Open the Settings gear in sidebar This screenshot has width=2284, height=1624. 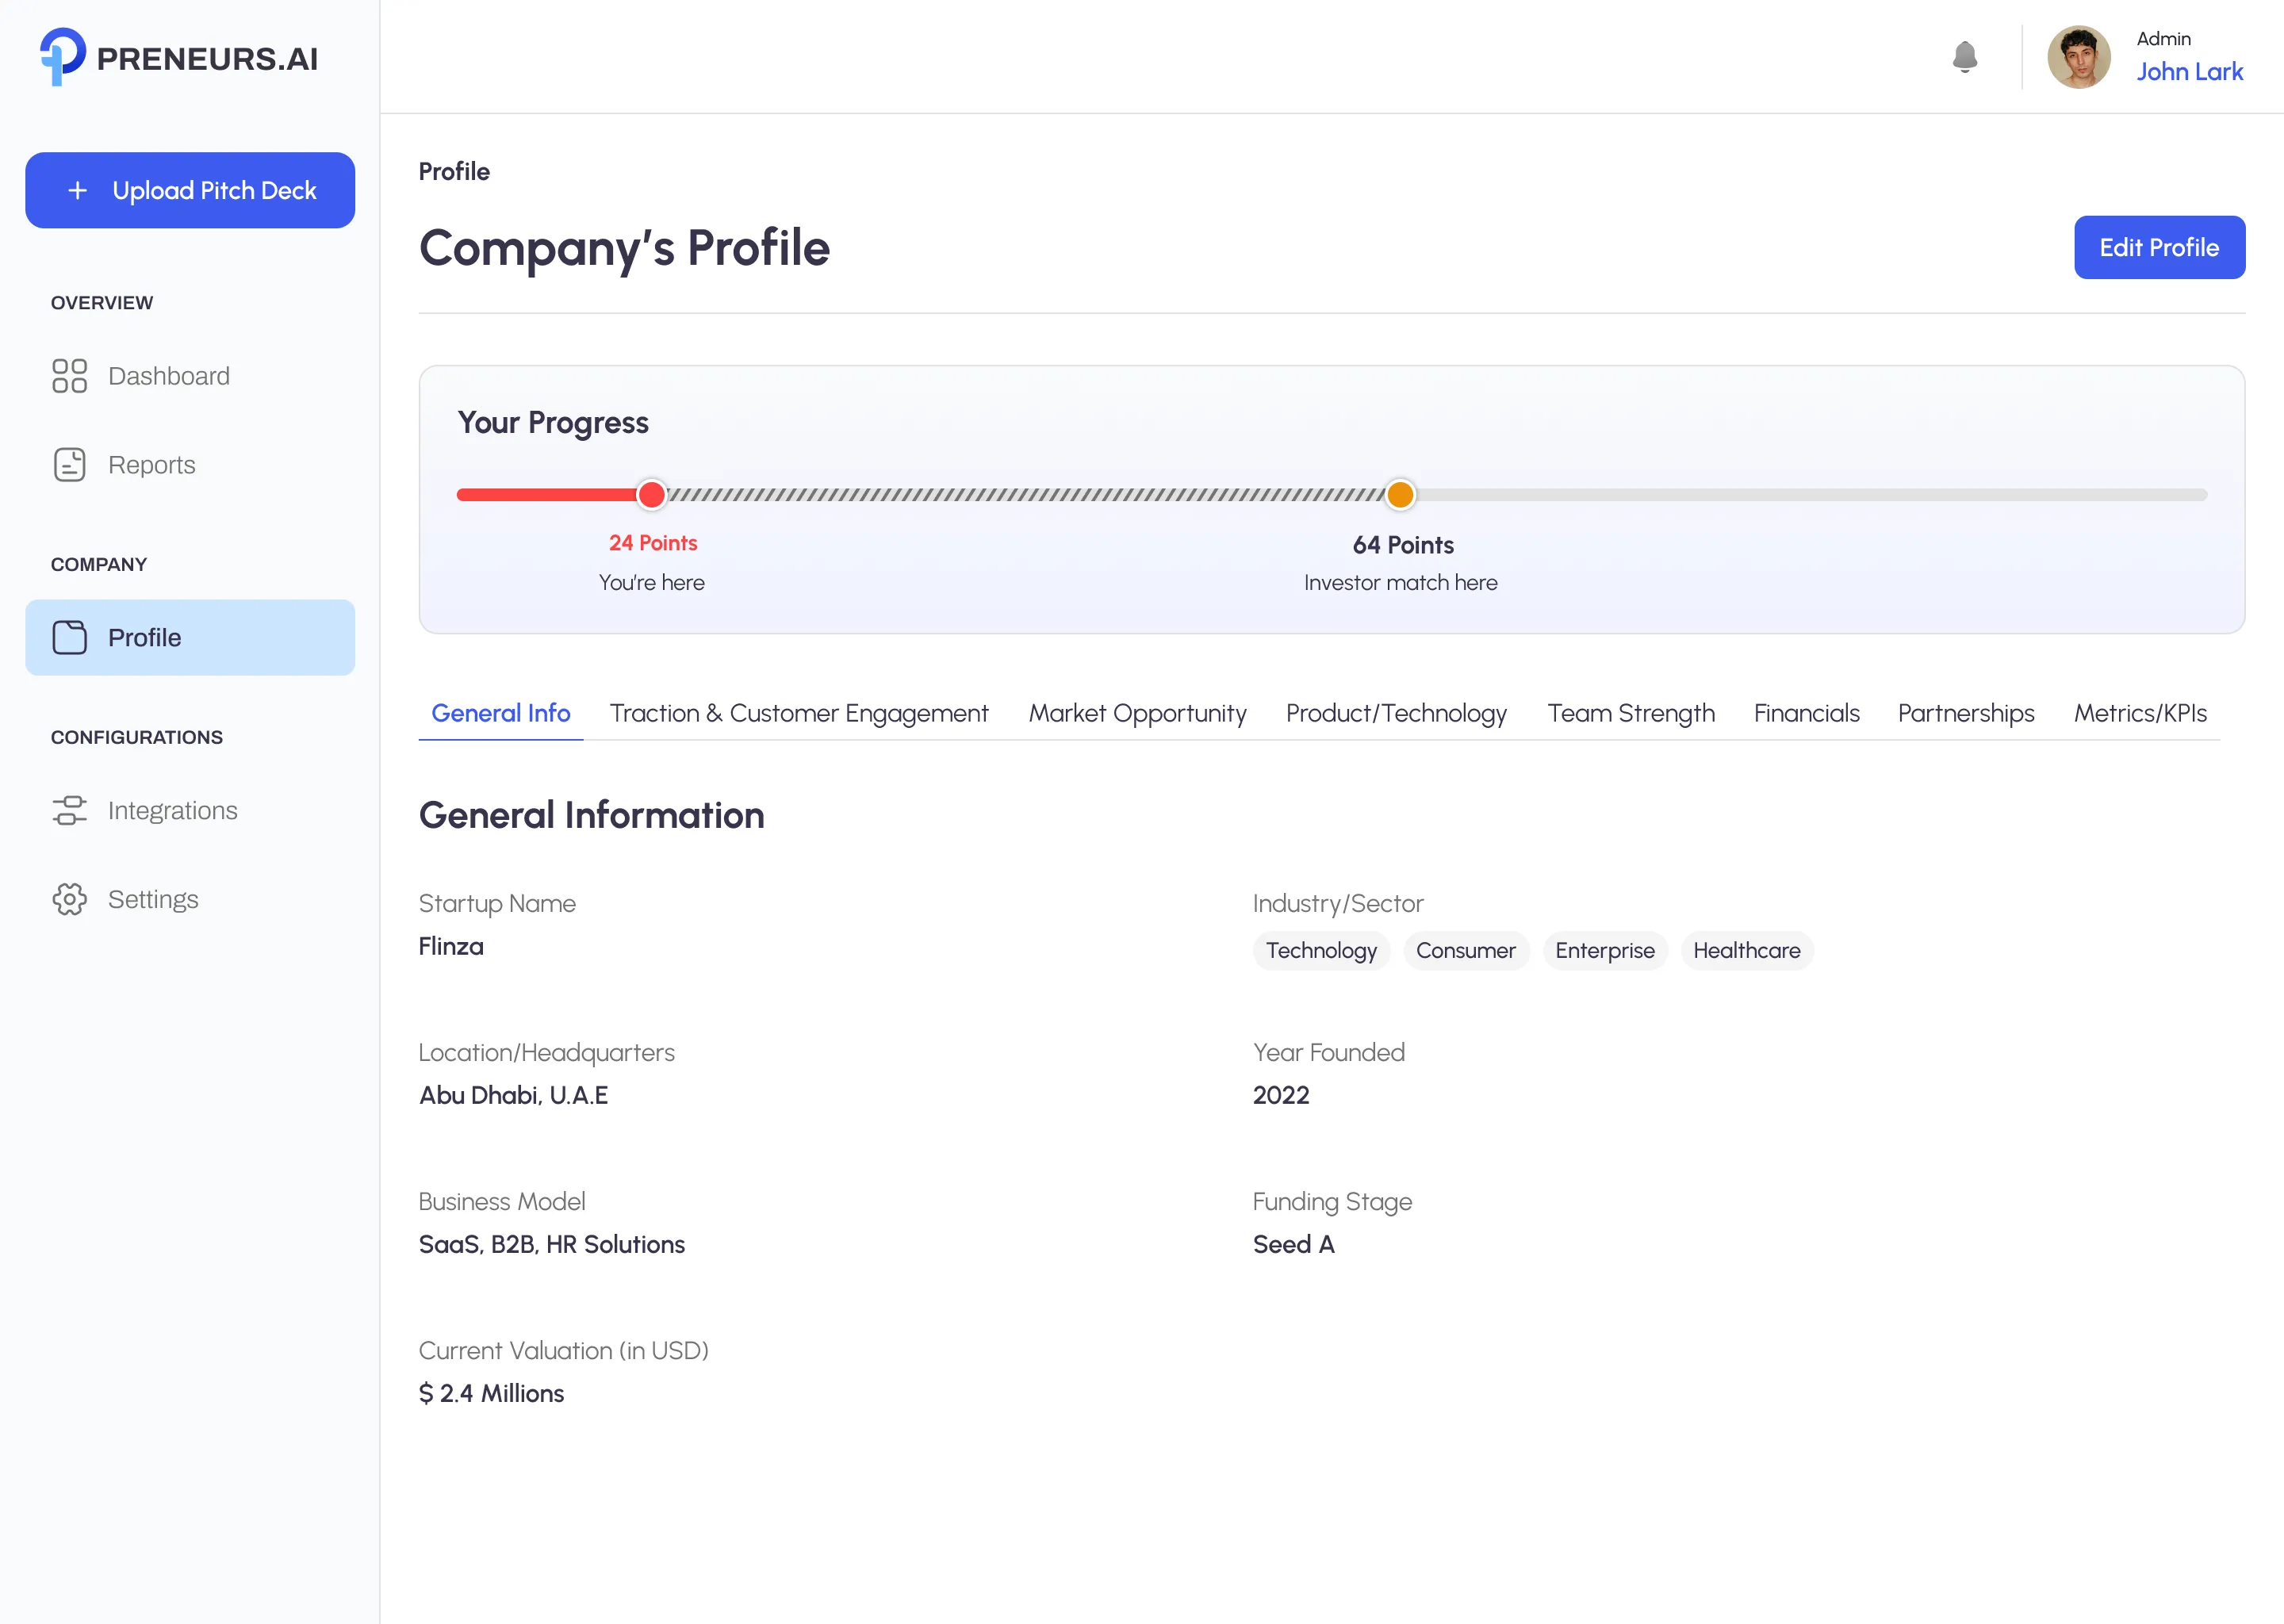click(153, 899)
